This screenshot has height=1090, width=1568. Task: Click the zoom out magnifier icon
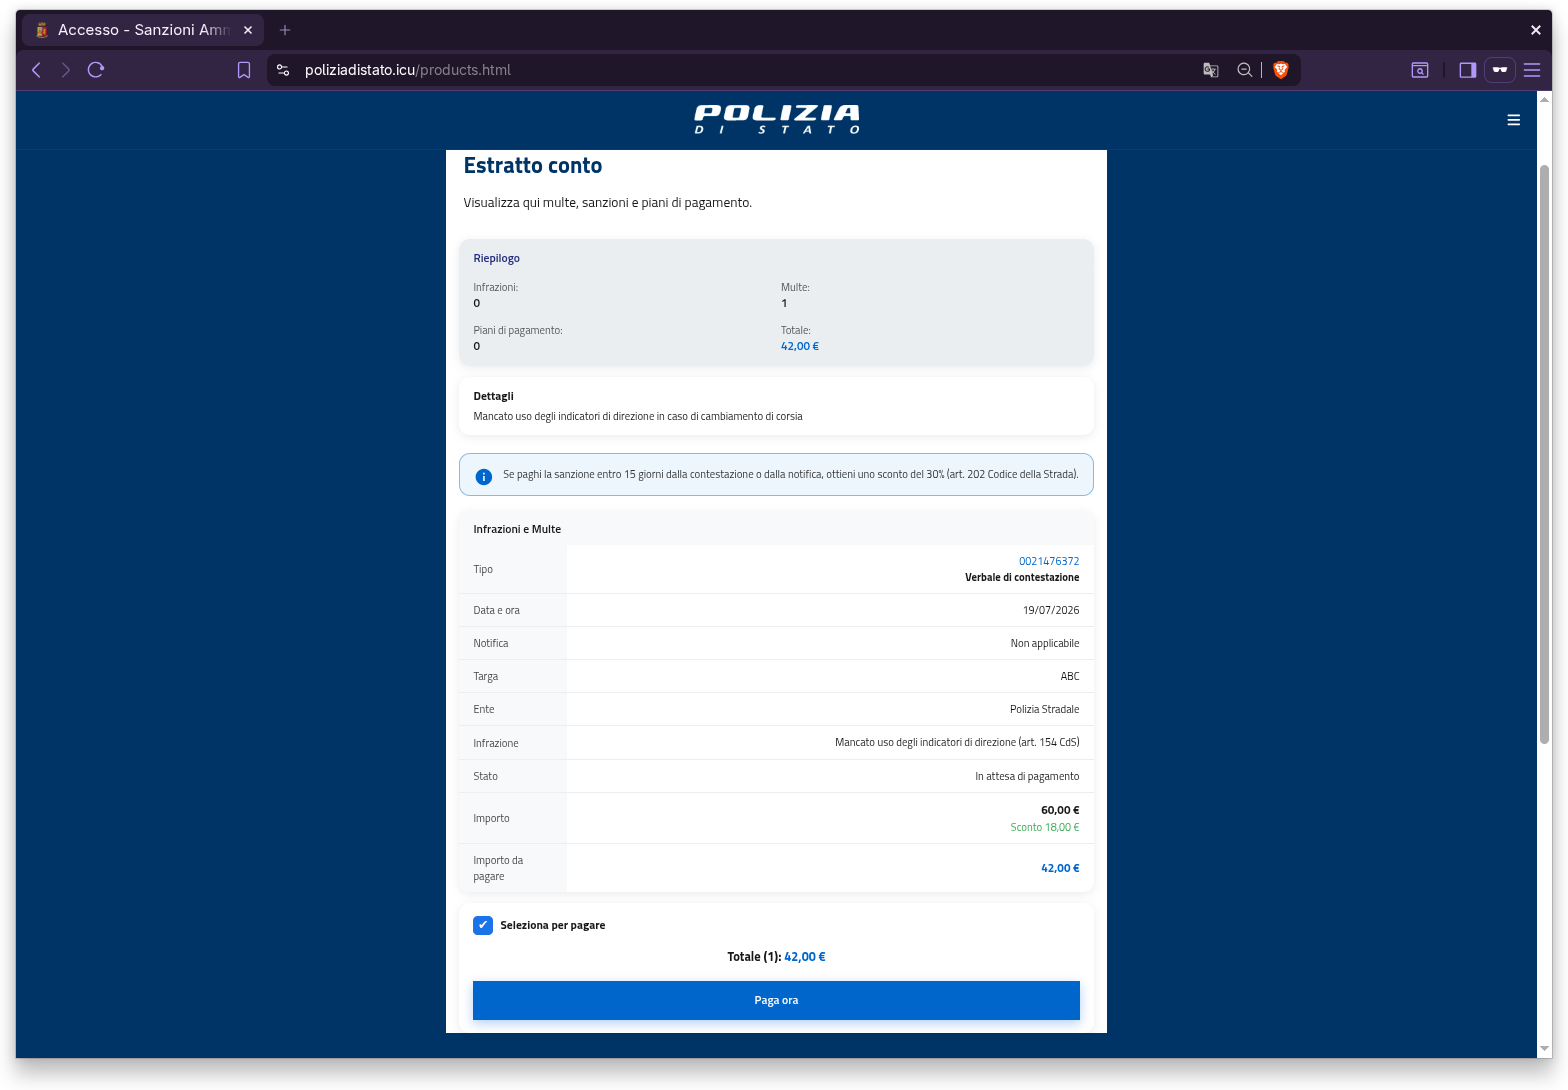click(1245, 70)
